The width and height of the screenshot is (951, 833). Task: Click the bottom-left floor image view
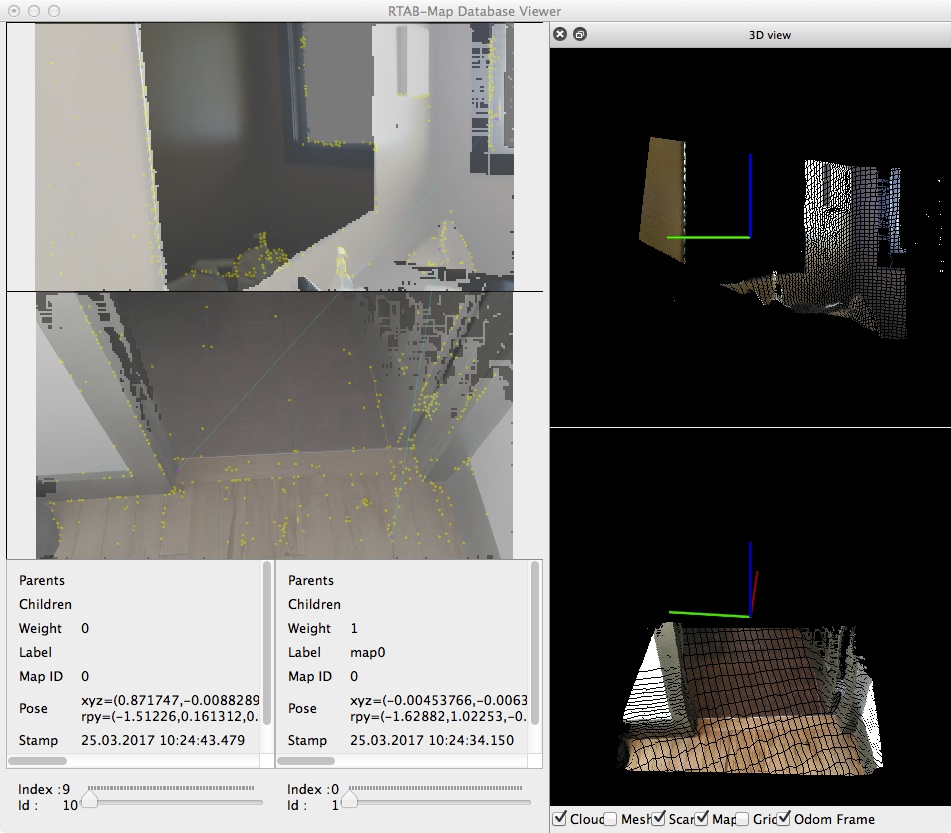click(x=274, y=425)
